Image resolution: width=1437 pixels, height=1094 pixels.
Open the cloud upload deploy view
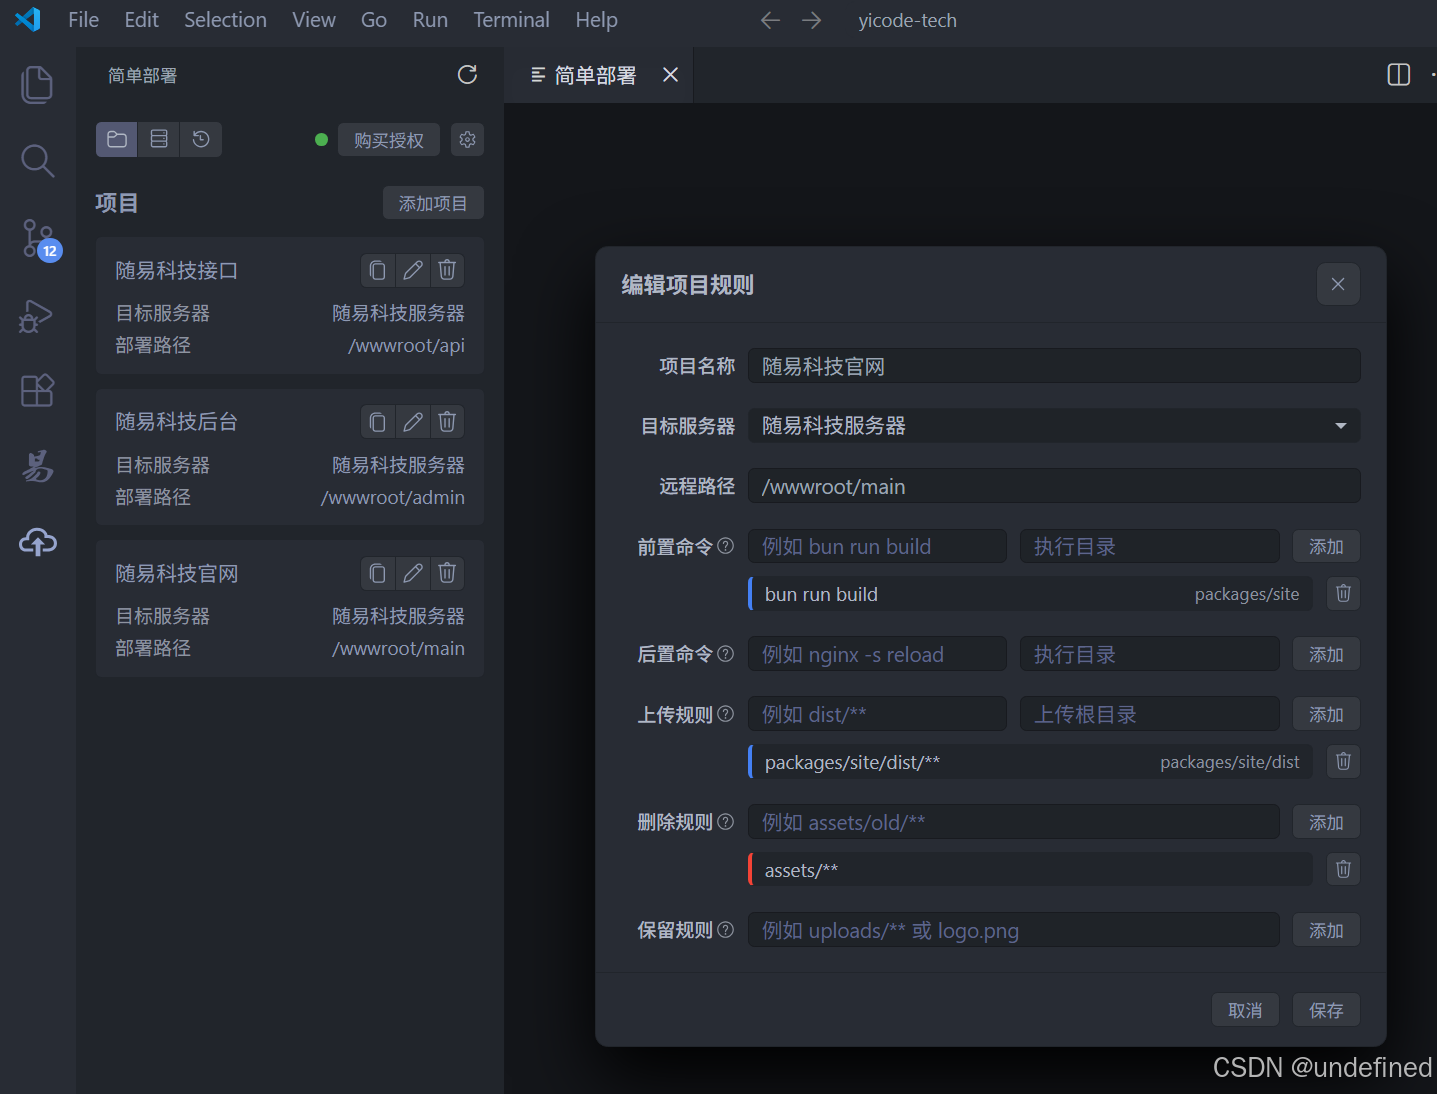click(37, 542)
